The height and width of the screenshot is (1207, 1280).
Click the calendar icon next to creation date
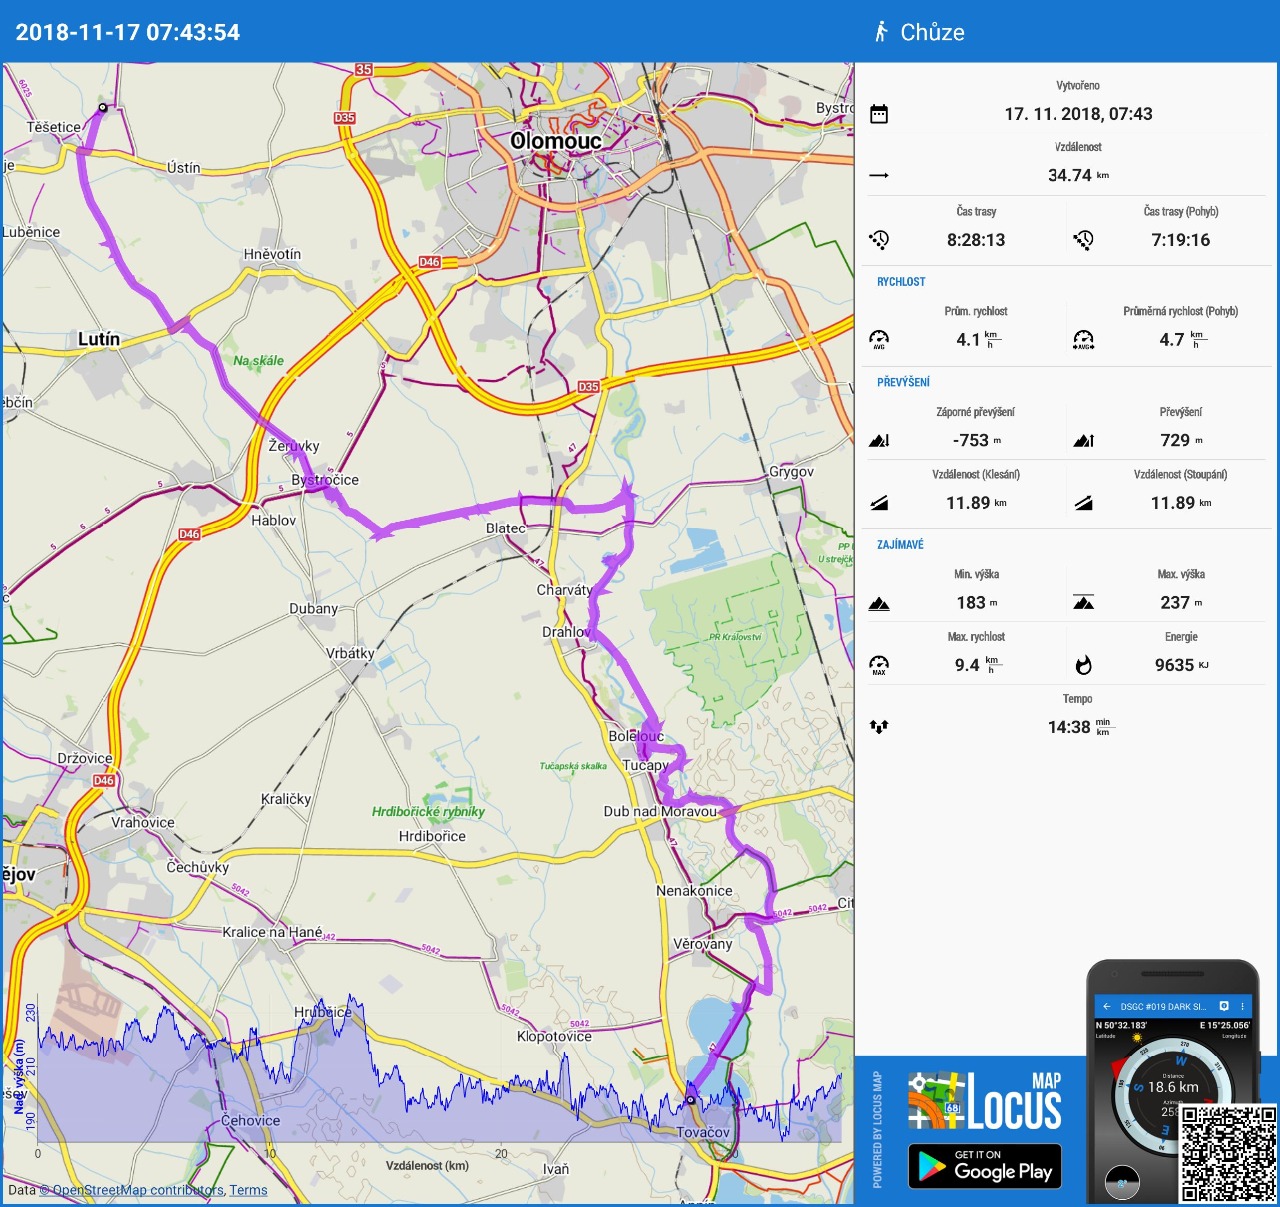coord(879,114)
